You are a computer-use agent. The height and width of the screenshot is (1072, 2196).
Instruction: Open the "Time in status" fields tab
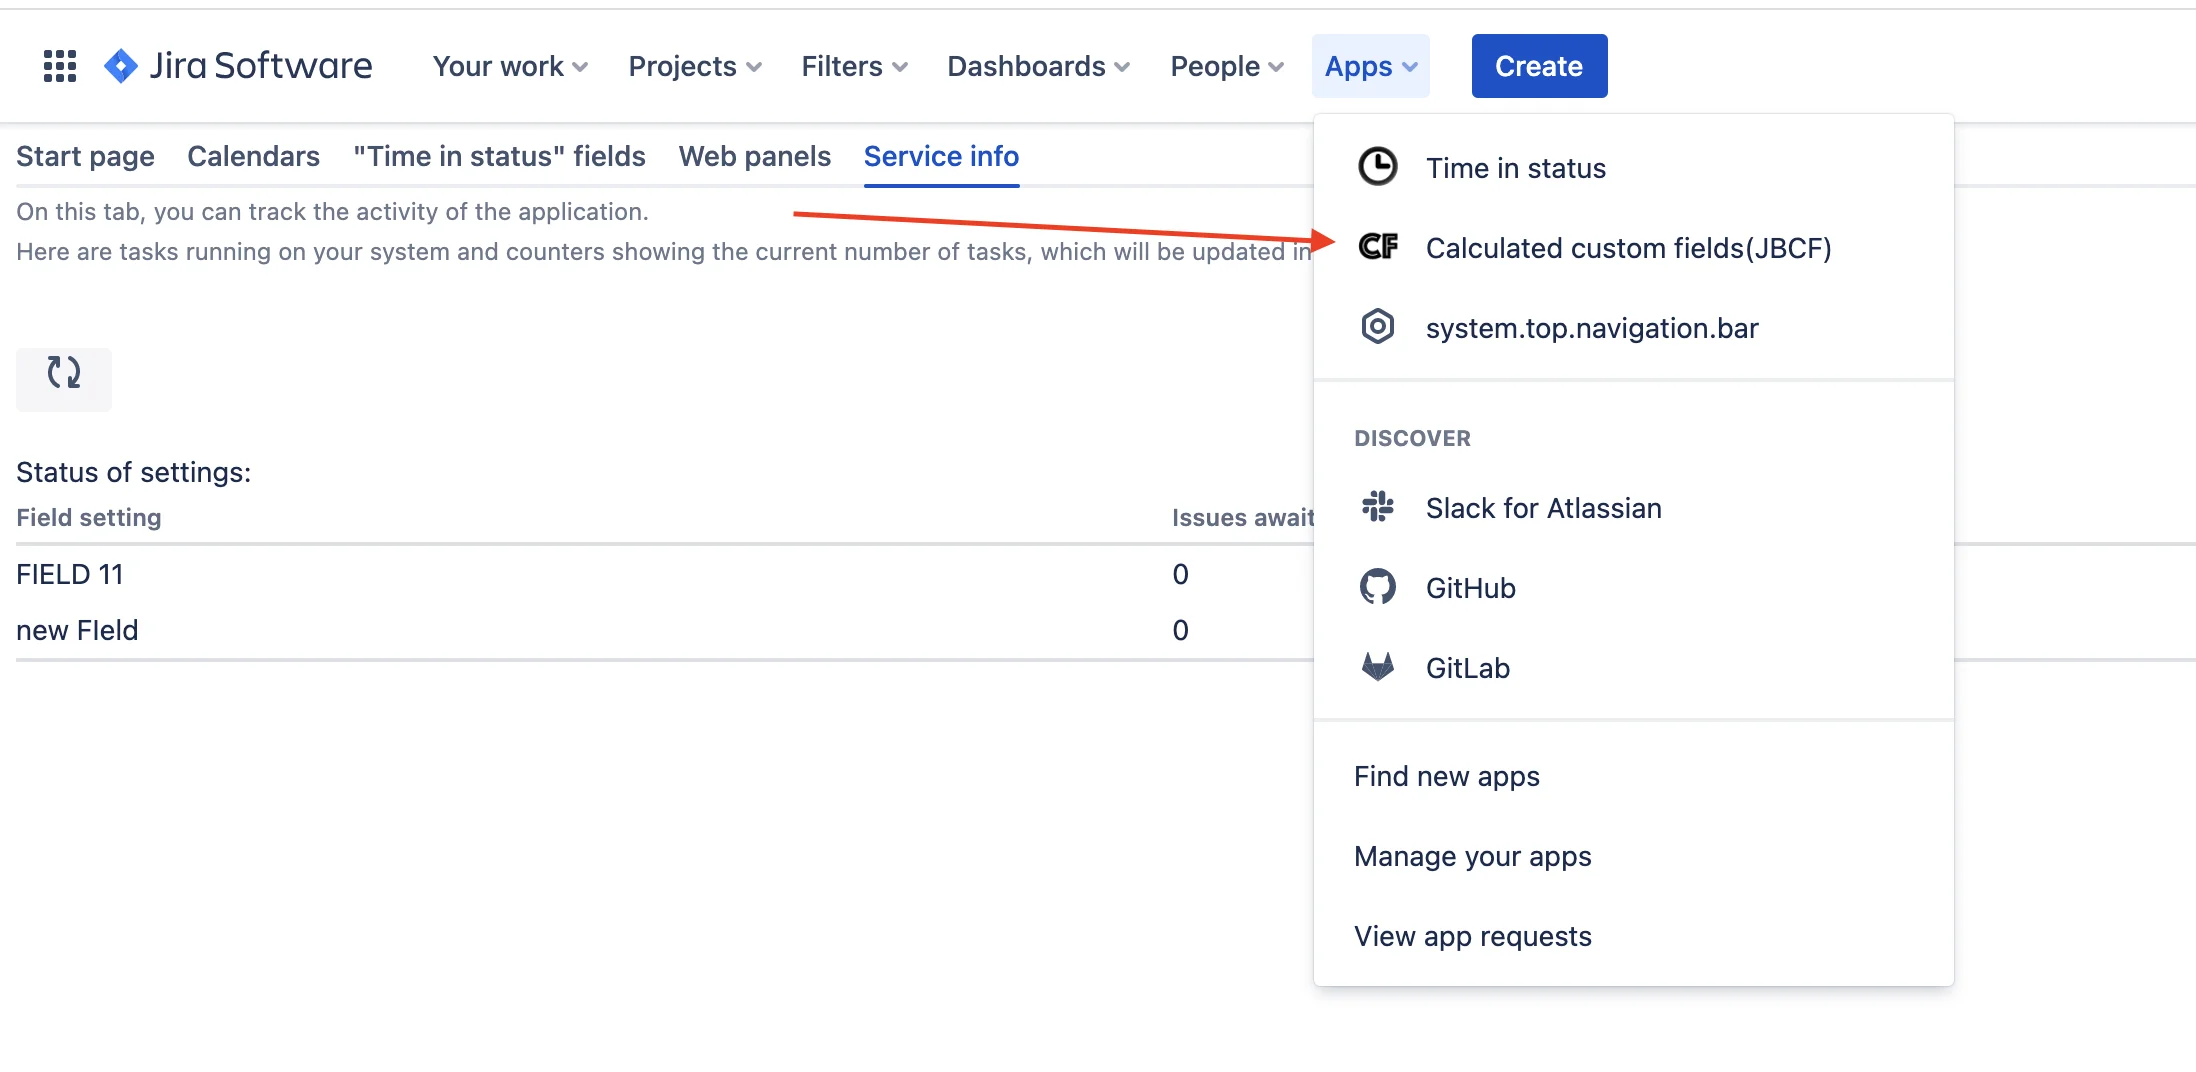499,156
